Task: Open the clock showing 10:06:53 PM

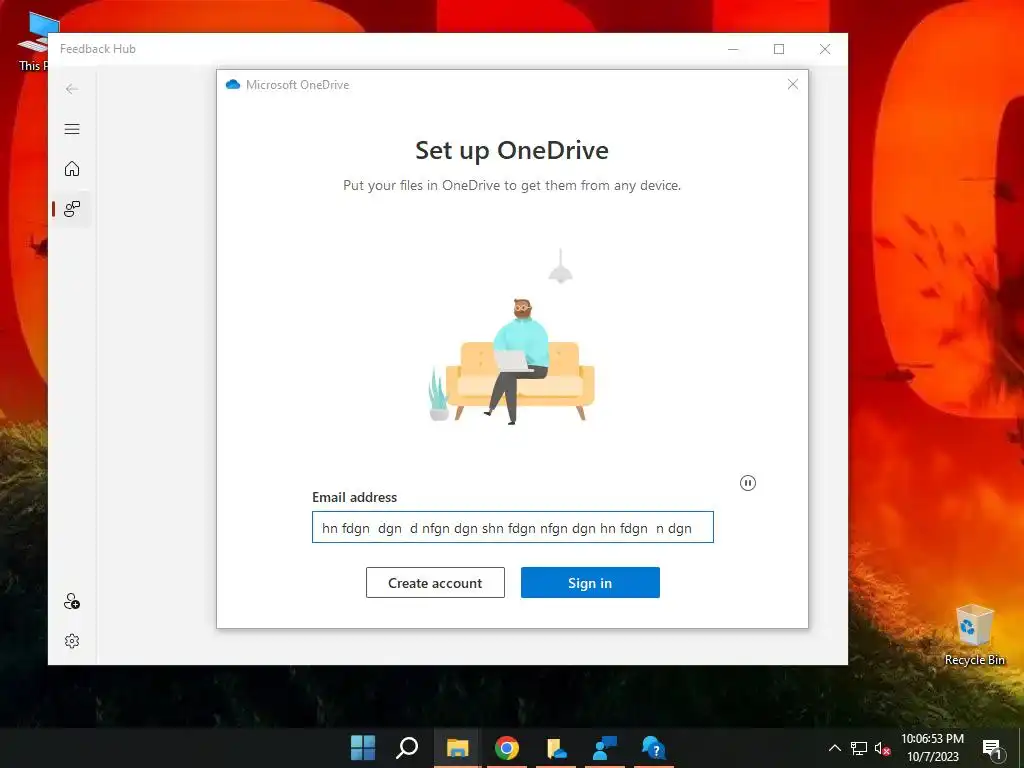Action: 933,748
